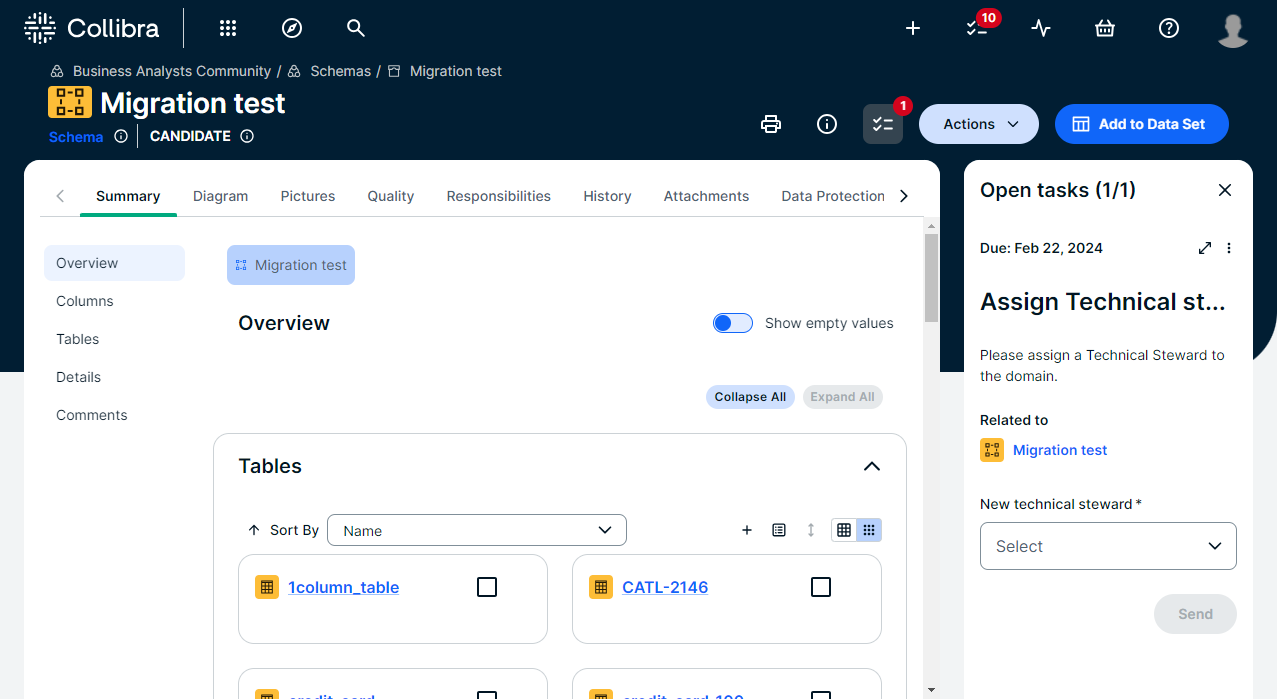This screenshot has height=699, width=1277.
Task: Click the Add to Data Set button
Action: click(x=1141, y=124)
